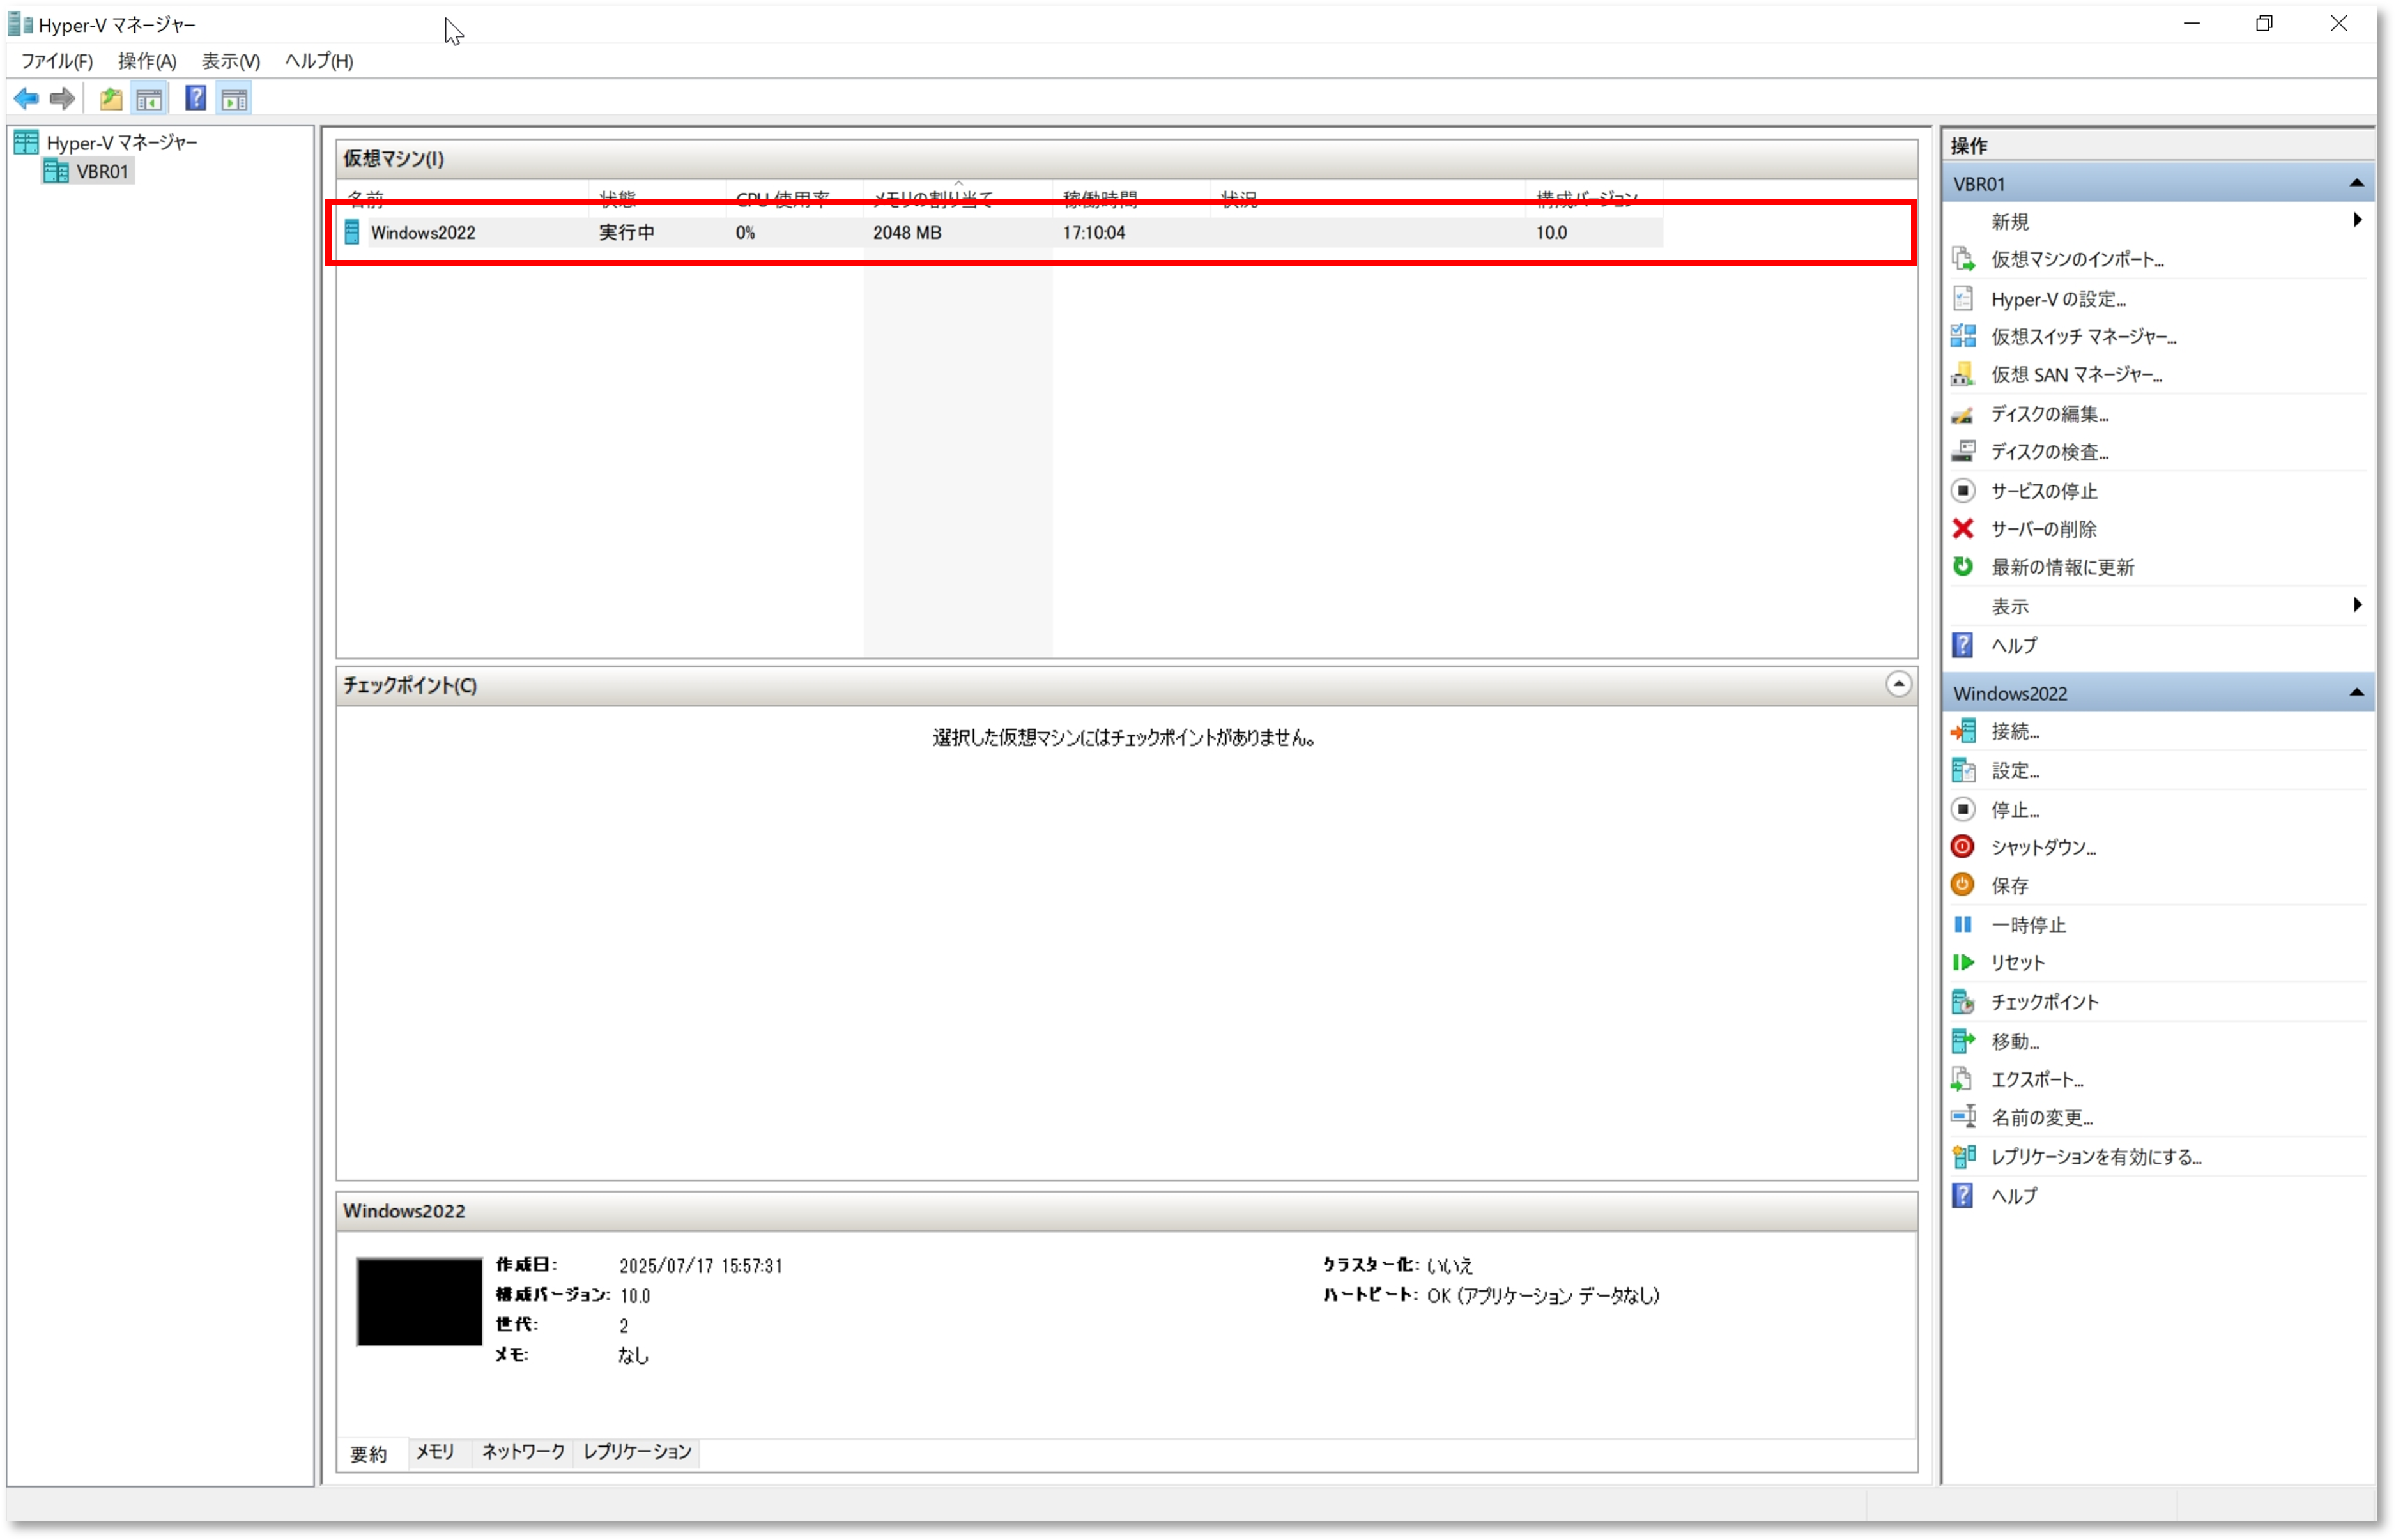Image resolution: width=2396 pixels, height=1540 pixels.
Task: Click 移動 action for Windows2022
Action: [x=2014, y=1042]
